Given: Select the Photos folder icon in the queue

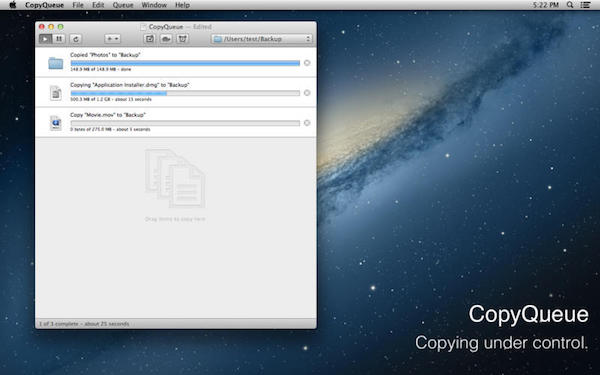Looking at the screenshot, I should coord(55,63).
